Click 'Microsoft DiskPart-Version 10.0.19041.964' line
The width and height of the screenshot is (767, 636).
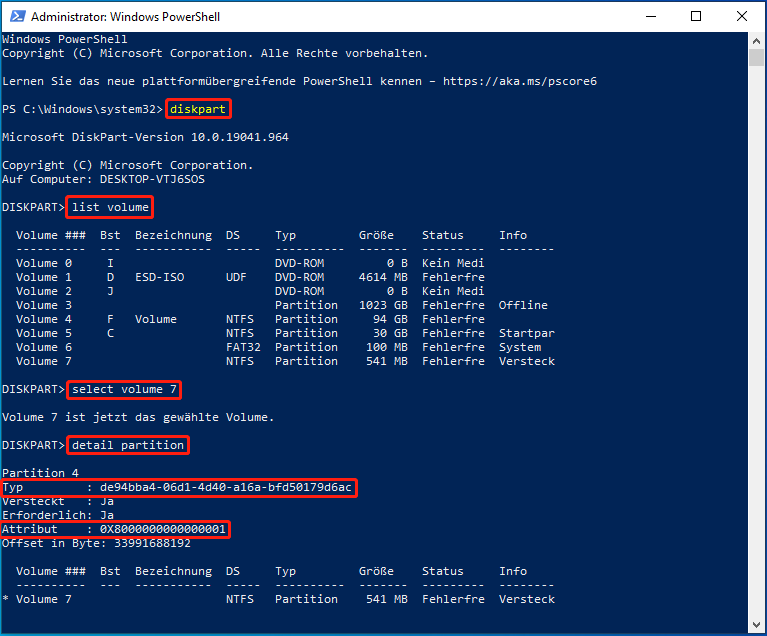coord(145,137)
